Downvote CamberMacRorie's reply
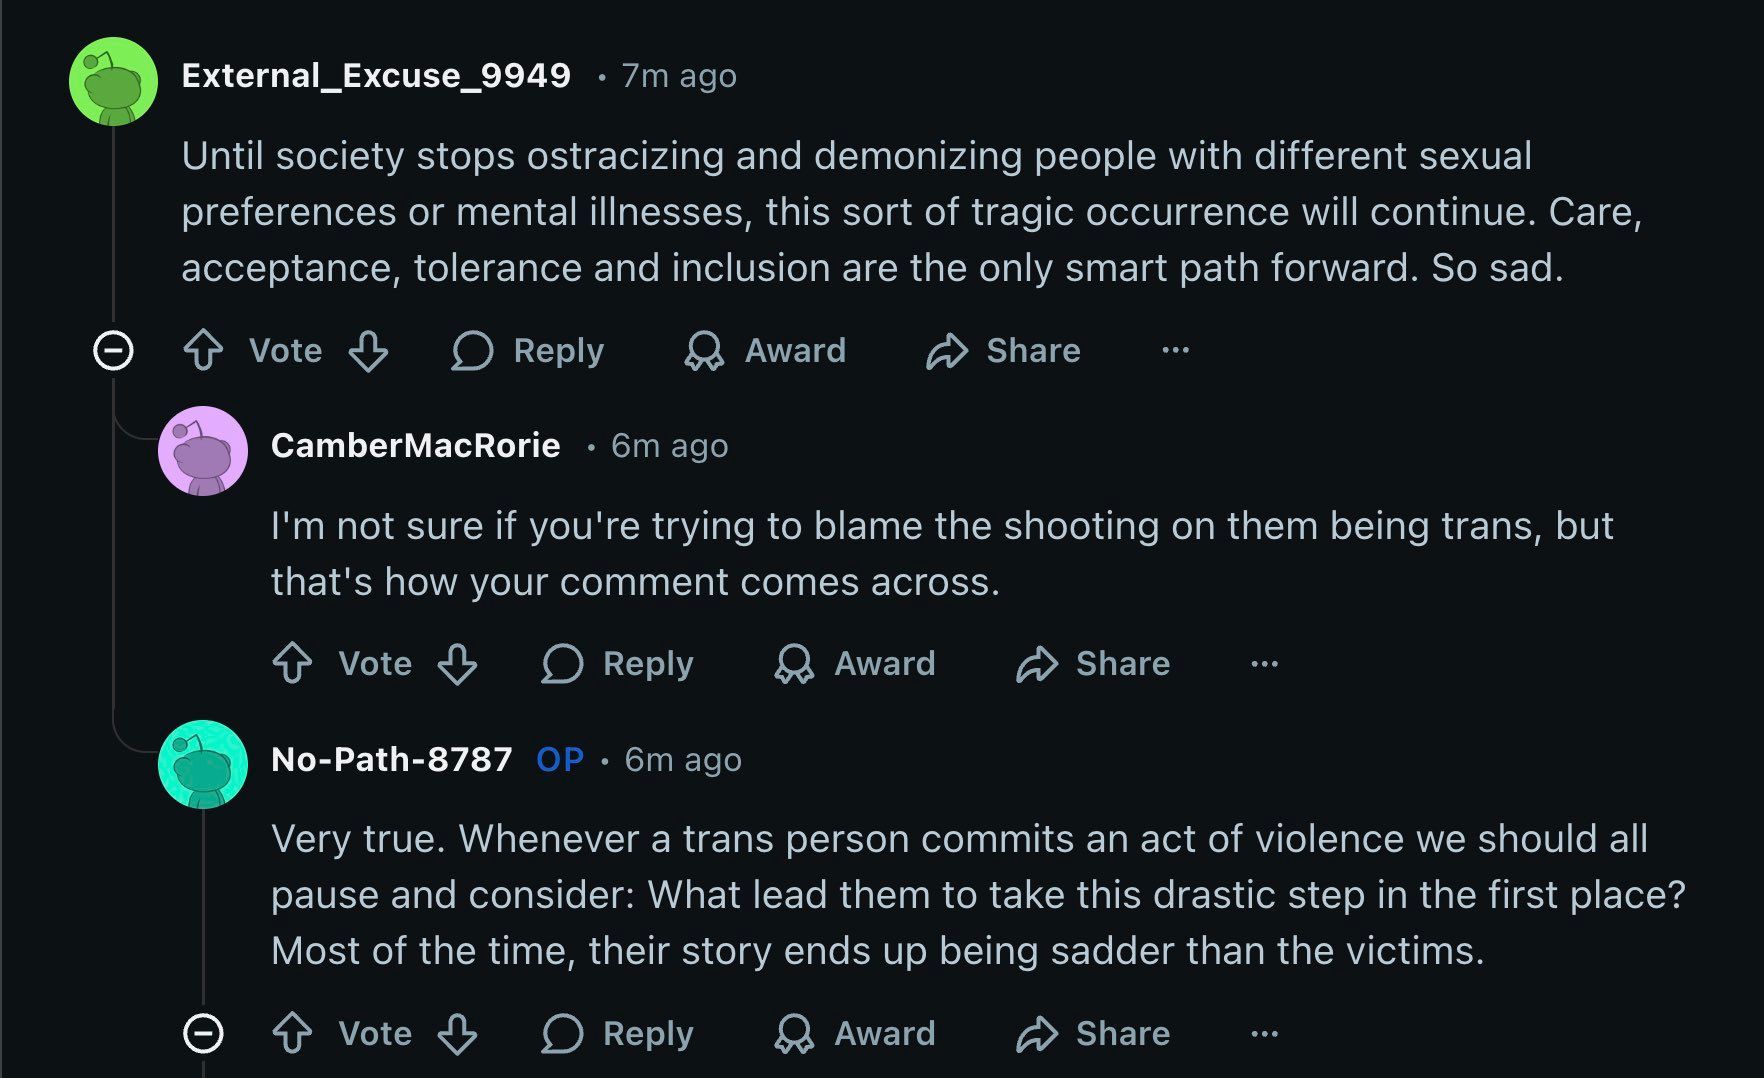The width and height of the screenshot is (1764, 1078). coord(458,663)
